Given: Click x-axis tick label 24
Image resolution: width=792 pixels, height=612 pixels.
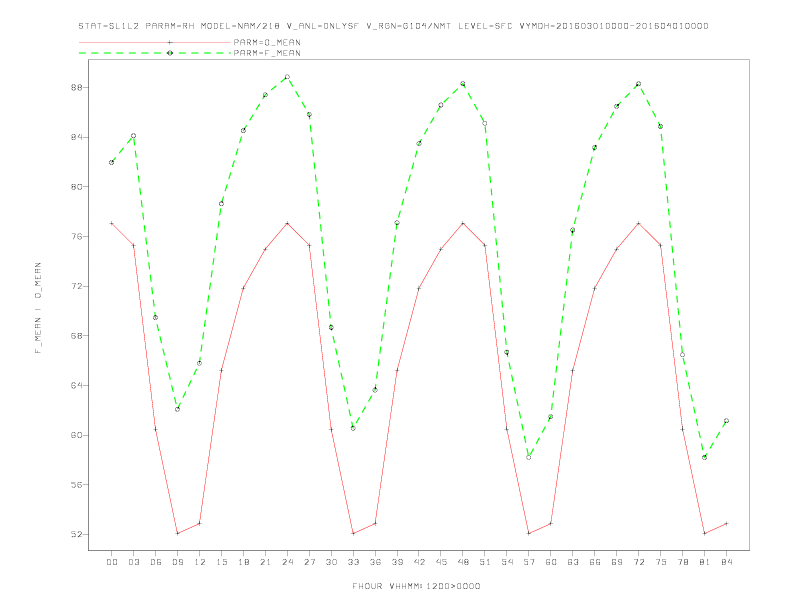Looking at the screenshot, I should 287,562.
